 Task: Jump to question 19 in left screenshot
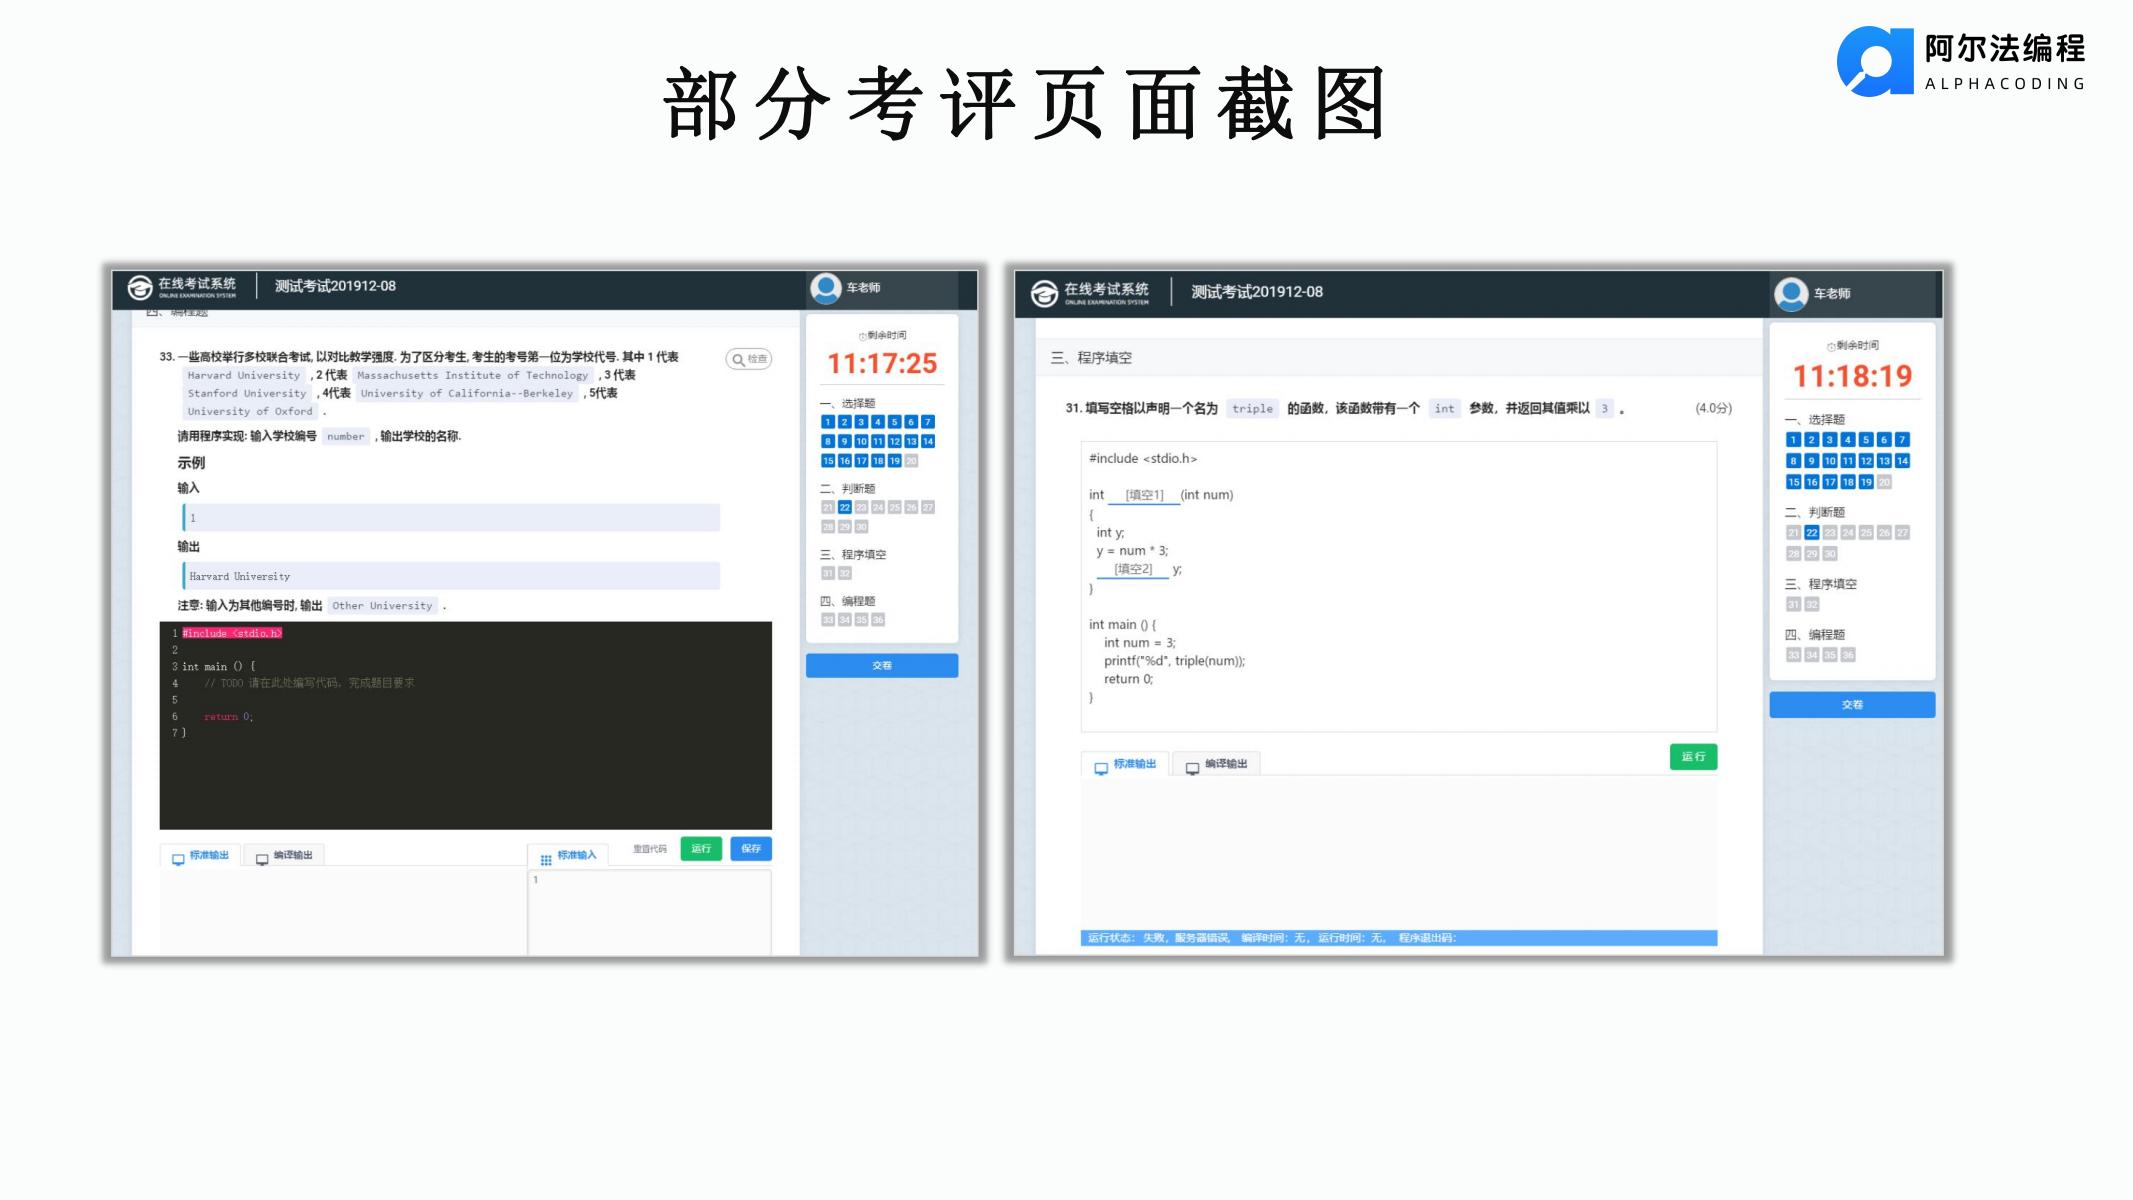[895, 461]
